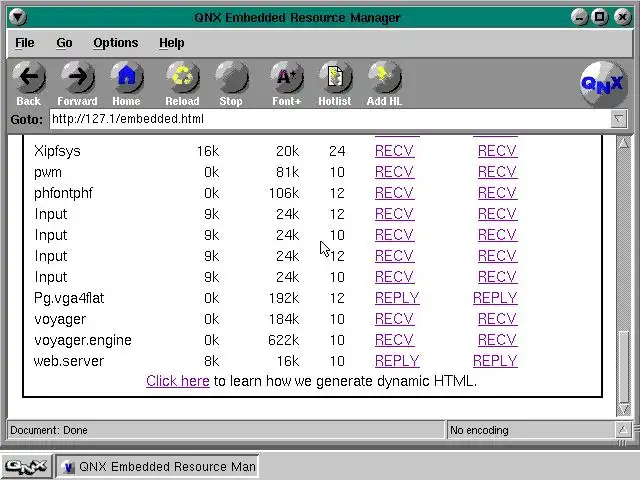The image size is (640, 480).
Task: Click the 16k value in Xipfsys row
Action: coord(208,151)
